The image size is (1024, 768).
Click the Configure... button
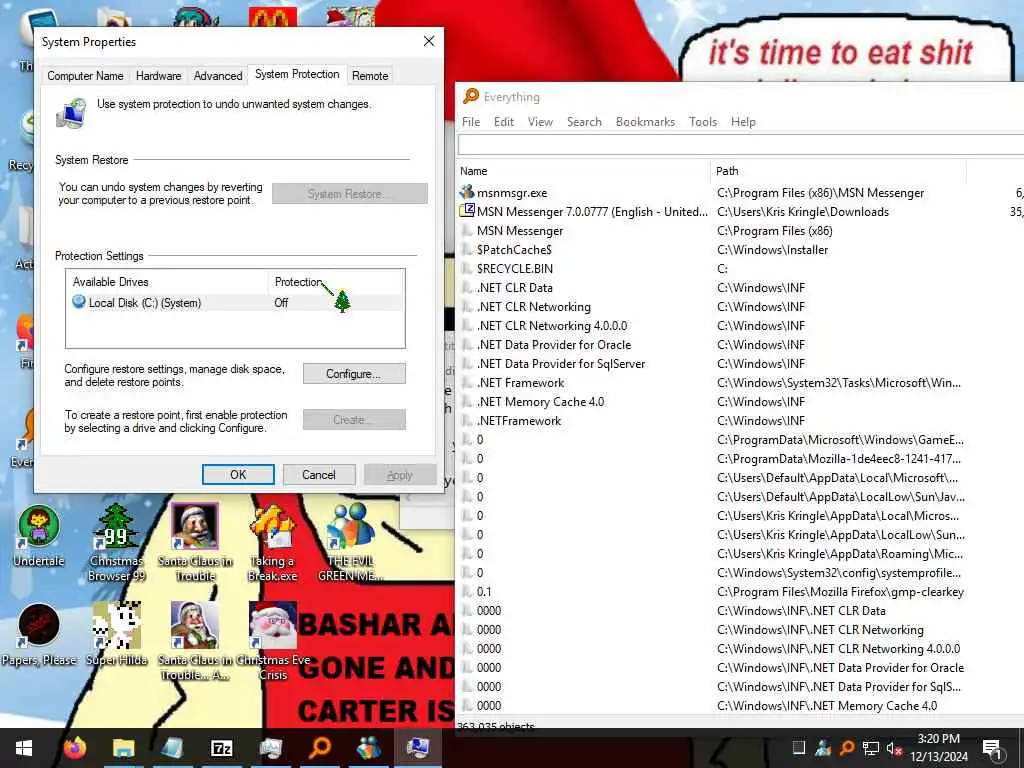click(x=354, y=374)
